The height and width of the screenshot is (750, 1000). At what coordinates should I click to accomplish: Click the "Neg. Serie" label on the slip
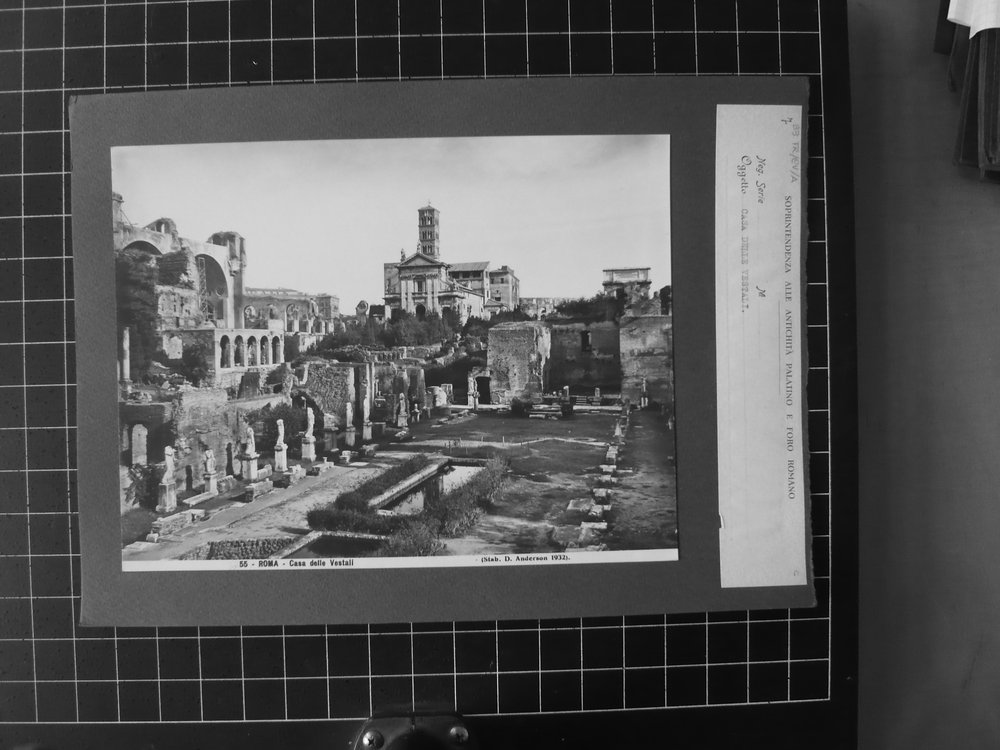pyautogui.click(x=760, y=179)
